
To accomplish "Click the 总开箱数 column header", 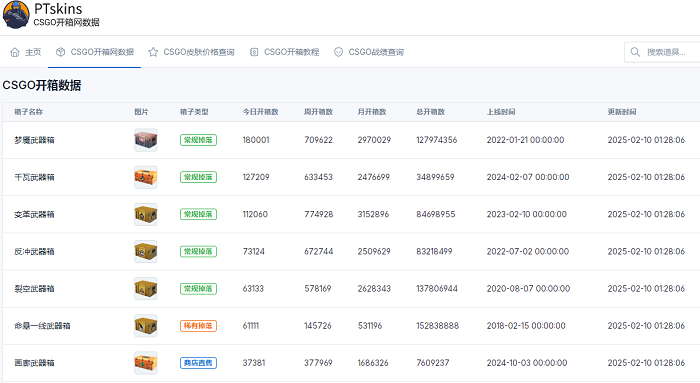I will click(x=431, y=112).
